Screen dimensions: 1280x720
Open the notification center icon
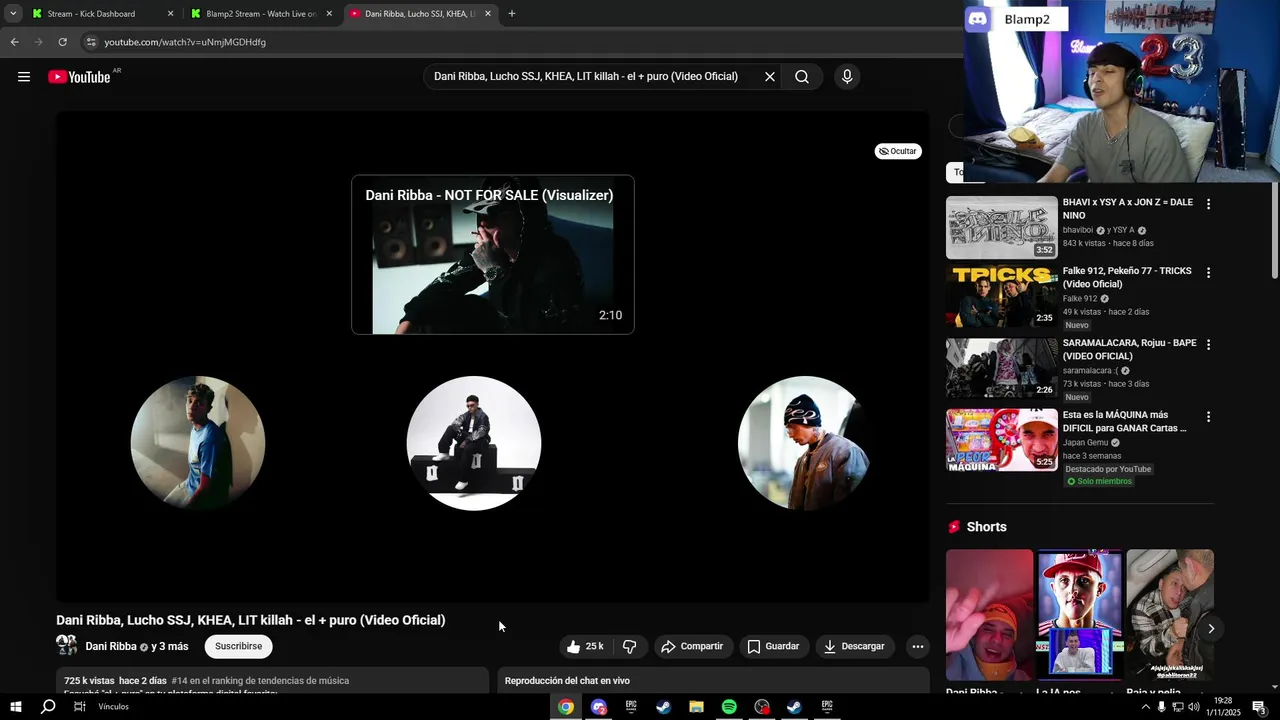tap(1260, 707)
